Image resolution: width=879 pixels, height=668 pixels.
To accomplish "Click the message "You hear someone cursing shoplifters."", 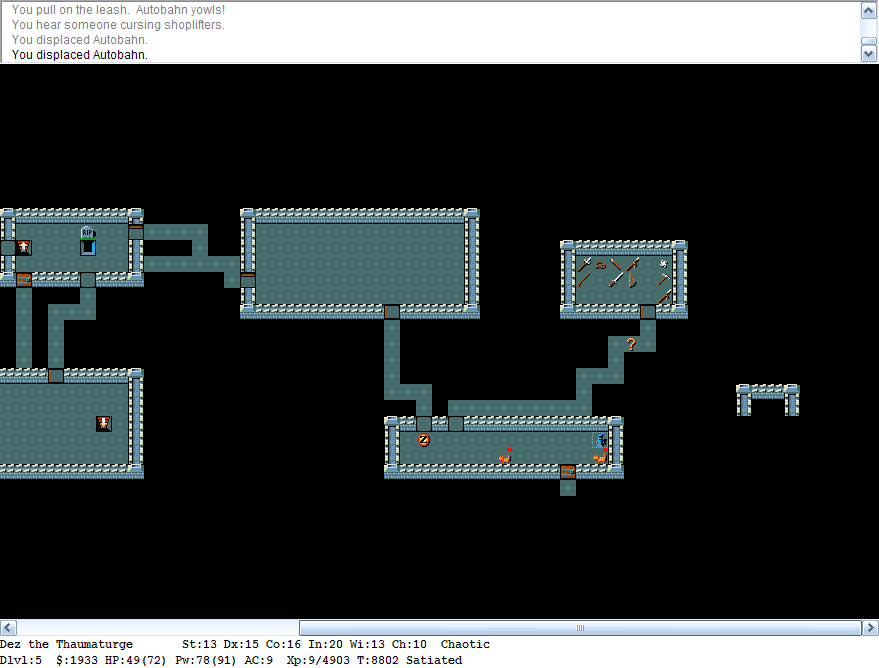I will click(x=118, y=25).
